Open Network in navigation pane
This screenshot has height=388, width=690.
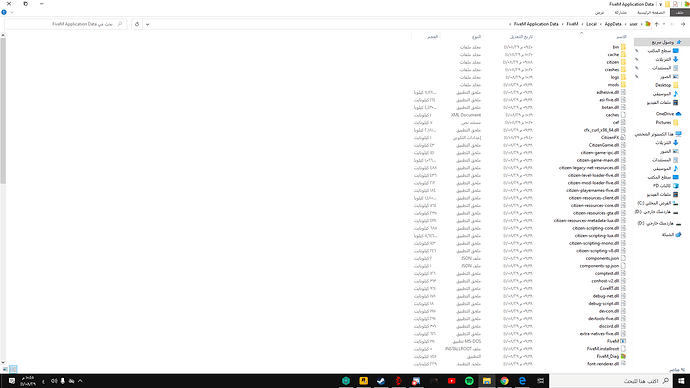[672, 235]
